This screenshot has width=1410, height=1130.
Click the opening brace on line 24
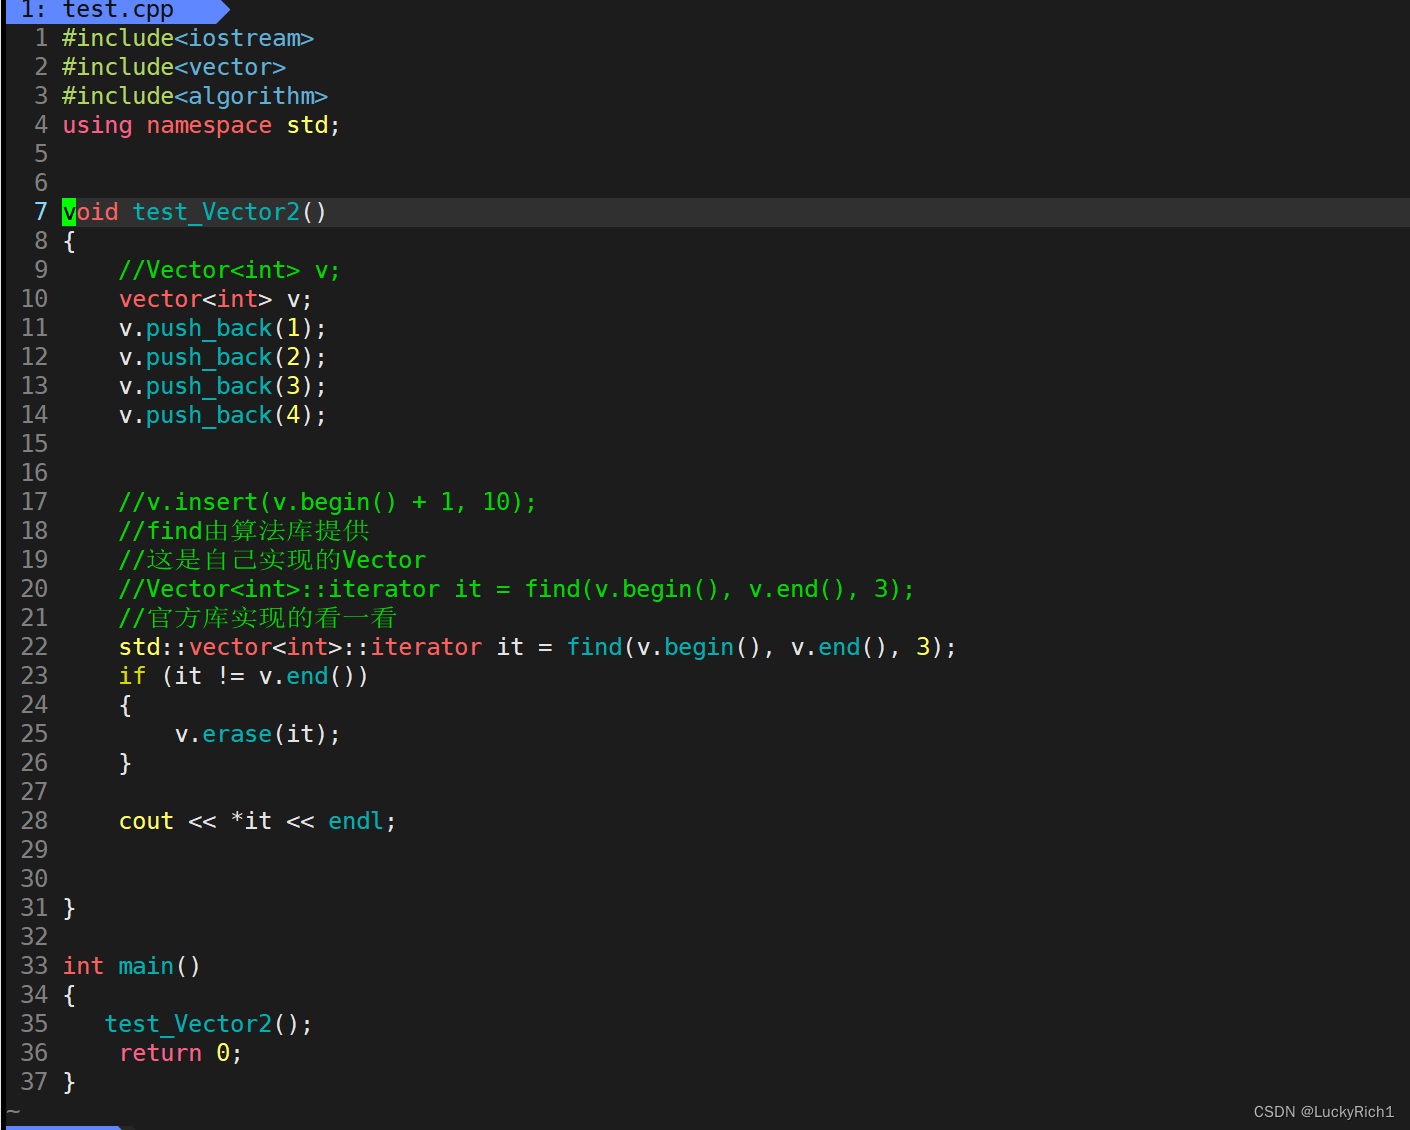click(125, 705)
